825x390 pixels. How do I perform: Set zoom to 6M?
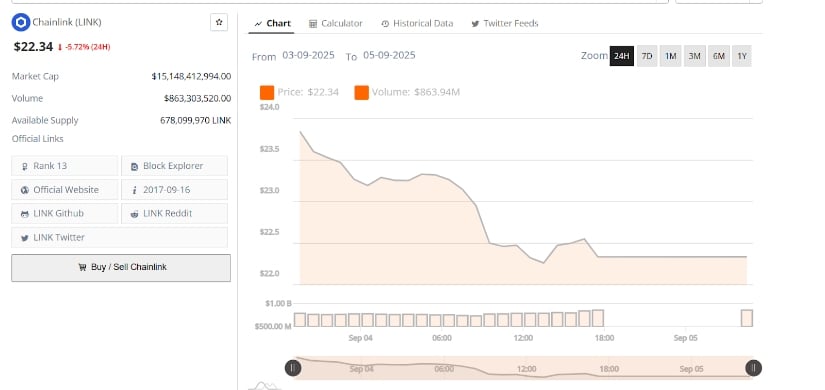click(719, 56)
